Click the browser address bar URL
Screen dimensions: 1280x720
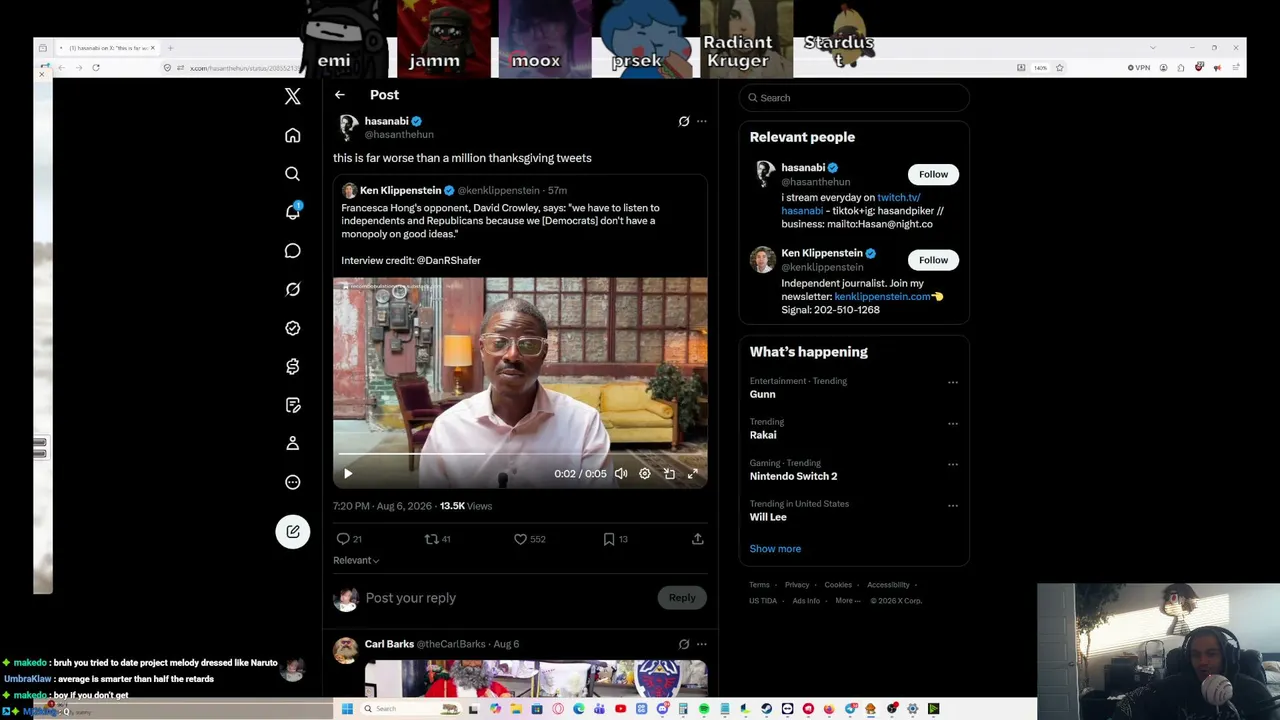pos(244,68)
